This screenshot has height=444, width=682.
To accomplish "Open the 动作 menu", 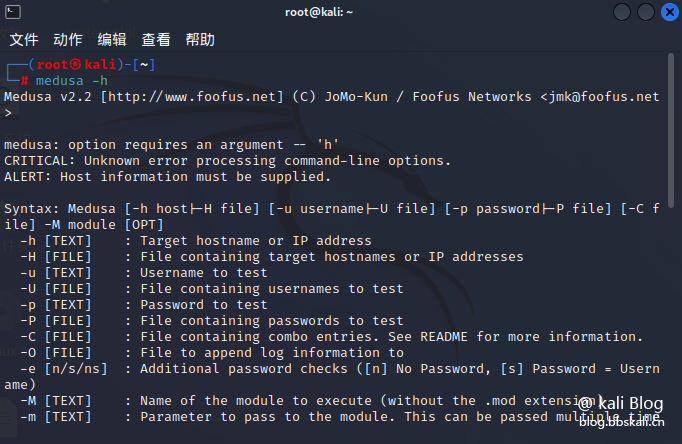I will coord(68,40).
